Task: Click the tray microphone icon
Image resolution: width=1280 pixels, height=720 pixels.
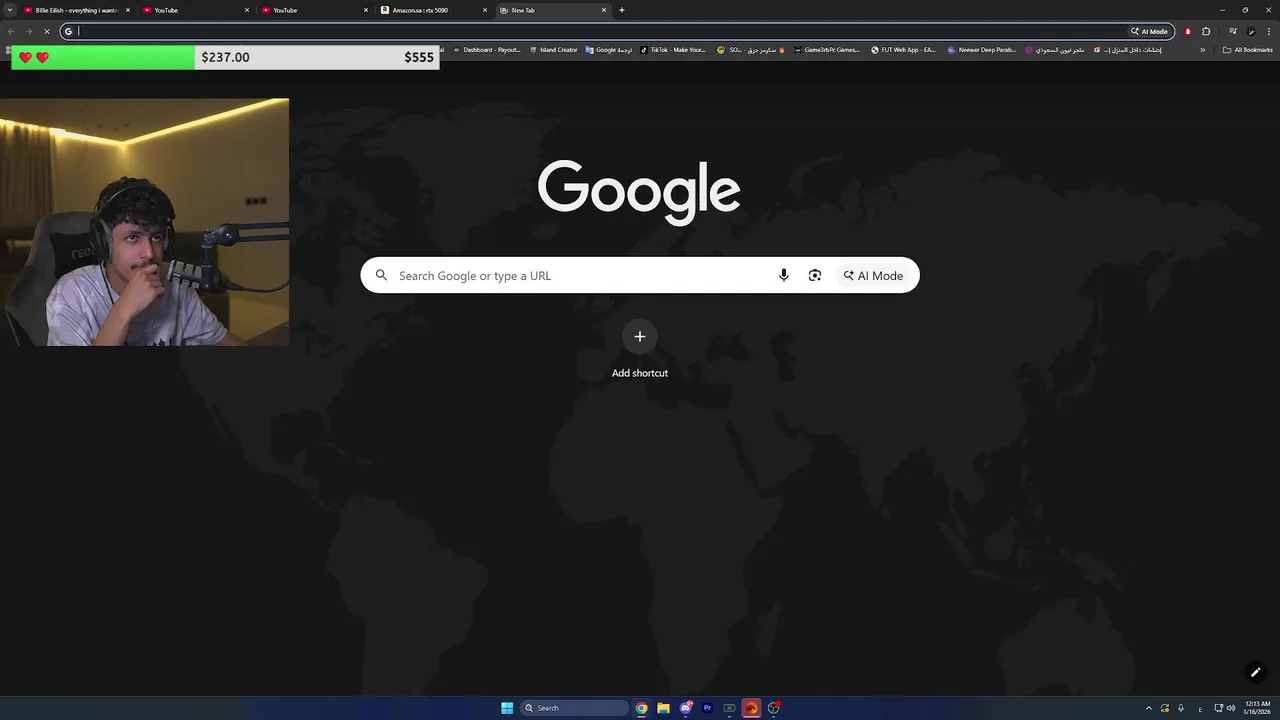Action: (x=1181, y=708)
